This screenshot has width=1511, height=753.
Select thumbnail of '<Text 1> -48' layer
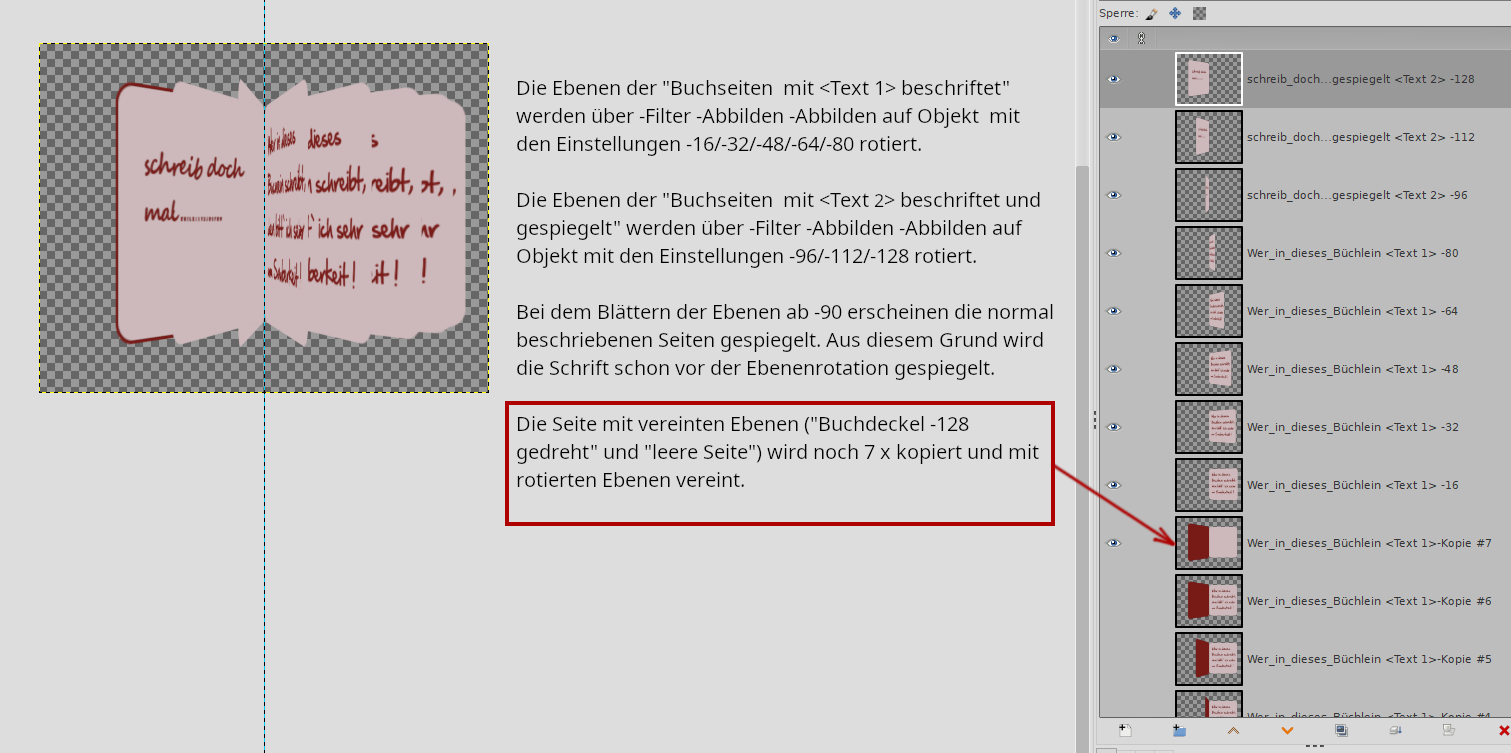click(x=1209, y=369)
